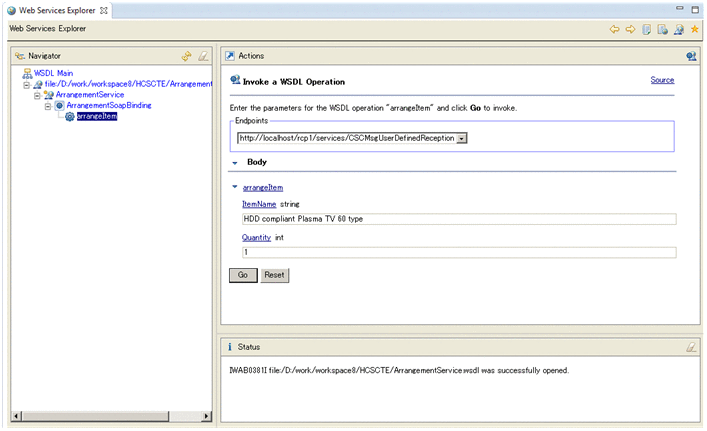Click the Quantity int input field
The width and height of the screenshot is (707, 431).
(x=458, y=252)
